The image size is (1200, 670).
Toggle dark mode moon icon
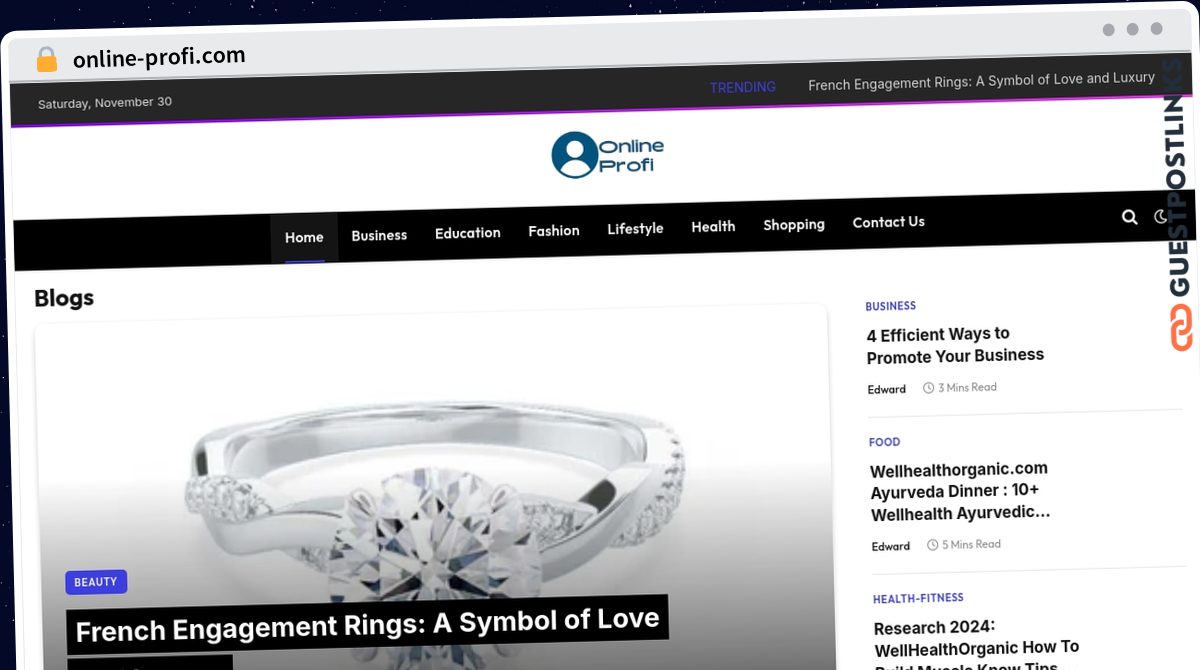click(x=1161, y=216)
